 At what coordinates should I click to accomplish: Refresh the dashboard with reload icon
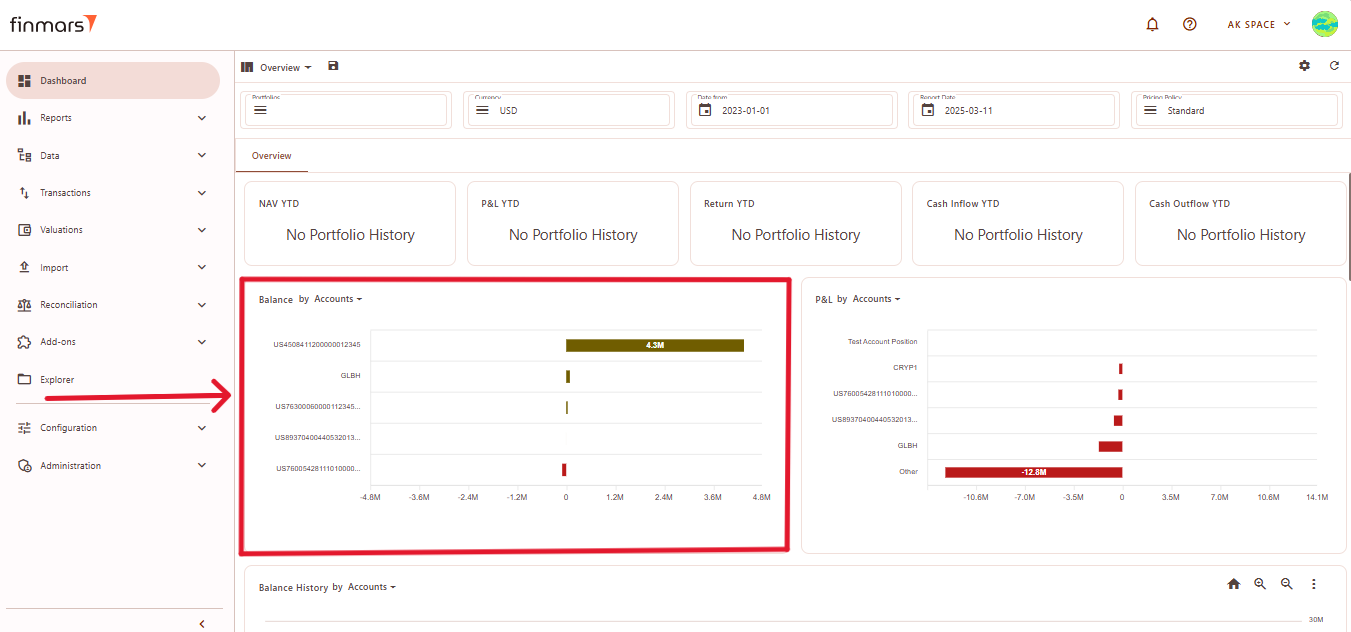(x=1334, y=66)
